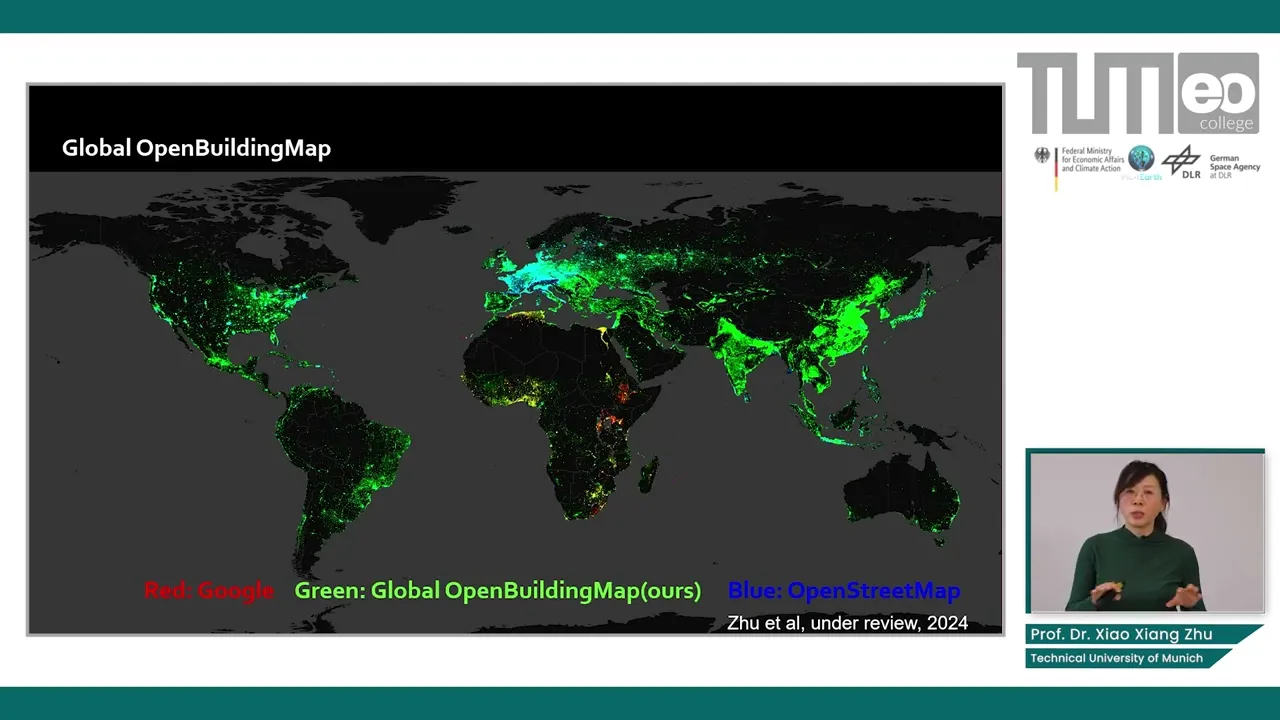Click the DLR aerospace logo

click(x=1181, y=162)
